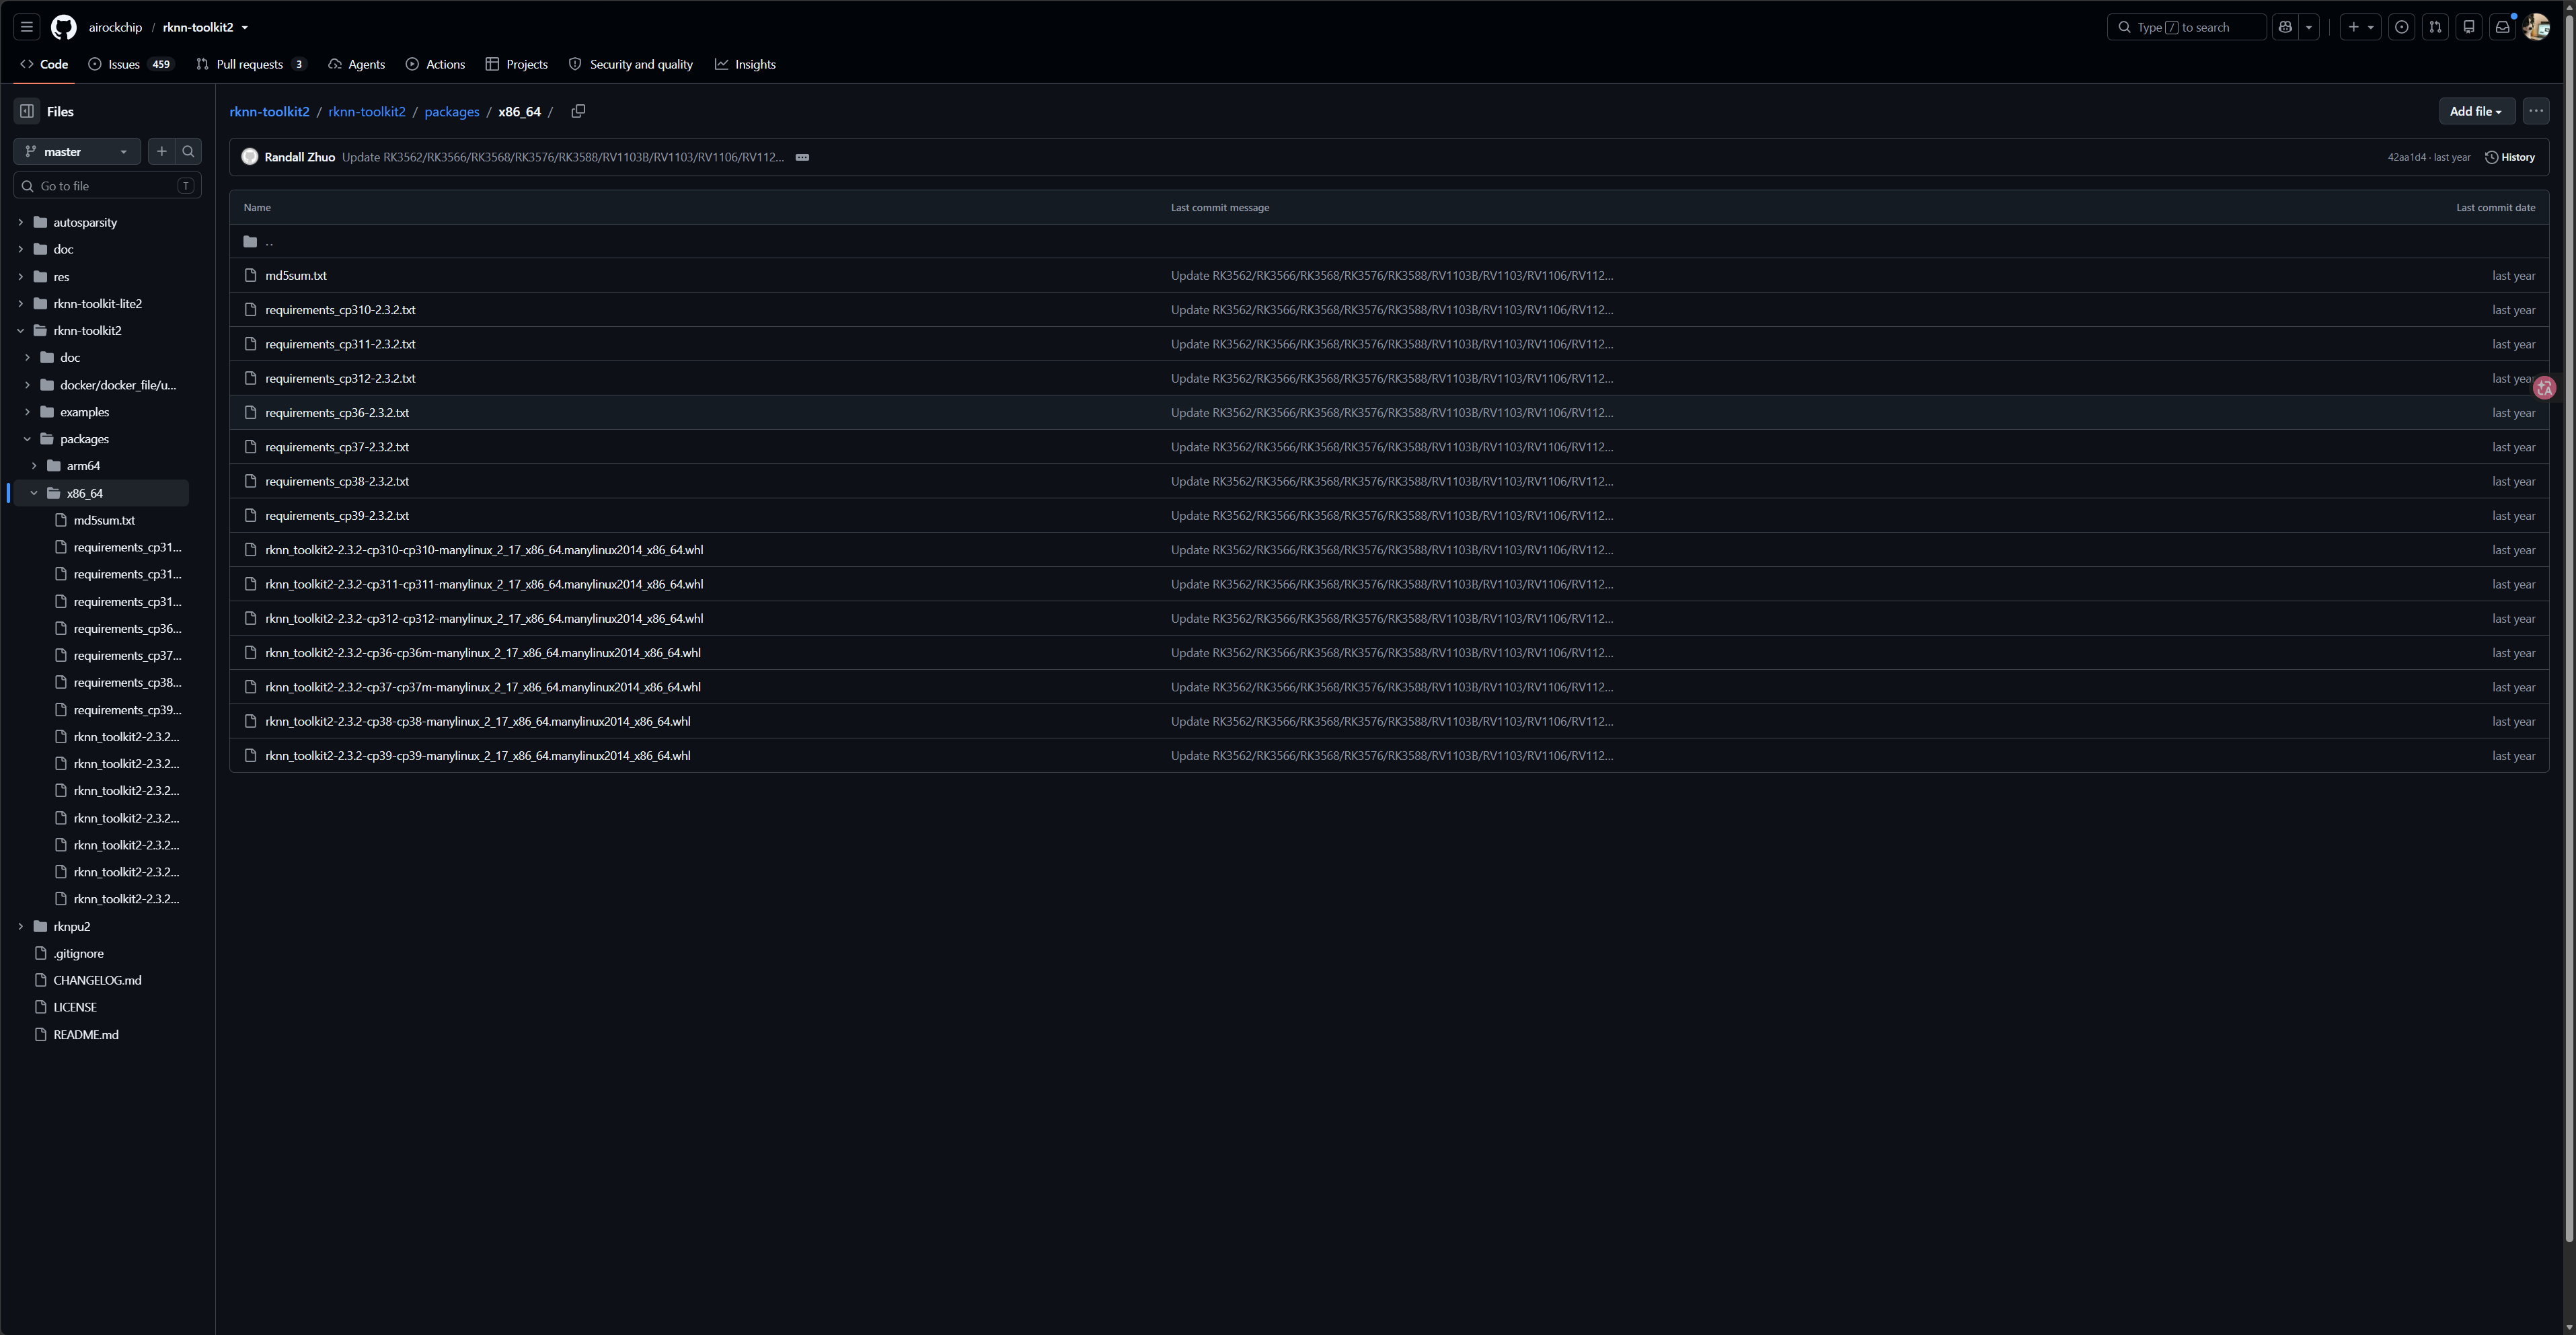Expand the rknn-toolkit-lite2 folder
This screenshot has width=2576, height=1335.
[x=20, y=303]
